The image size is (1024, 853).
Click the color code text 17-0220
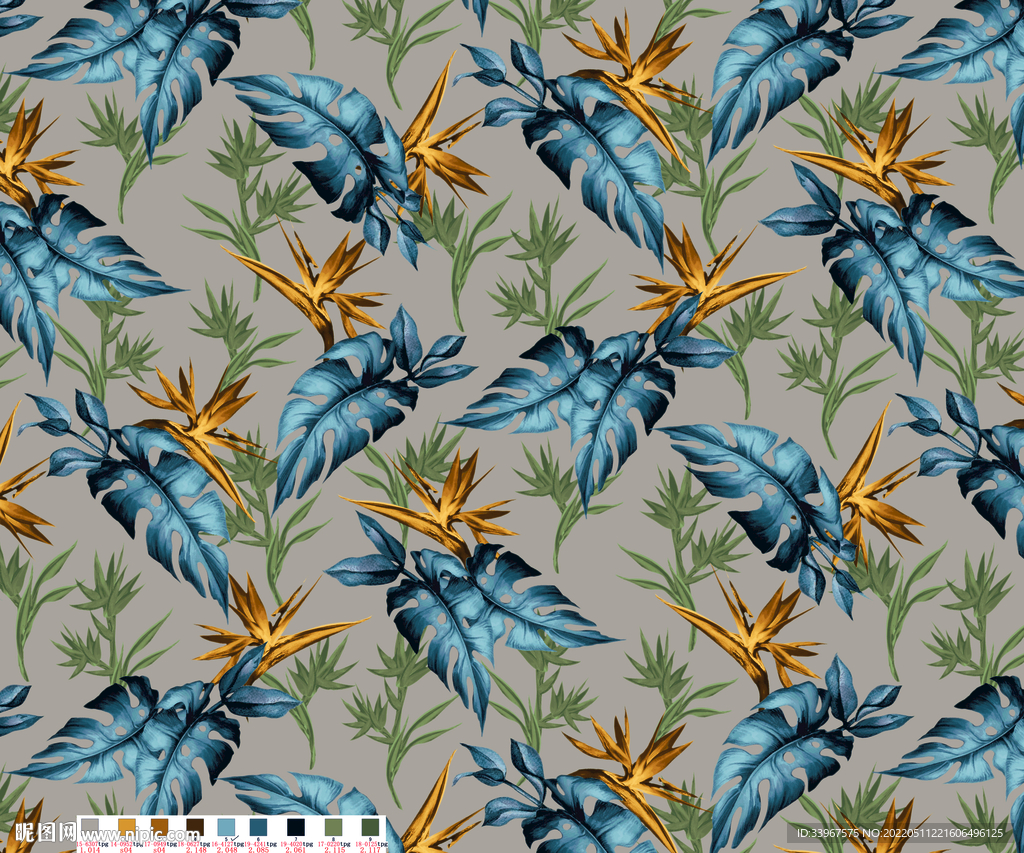tap(328, 844)
